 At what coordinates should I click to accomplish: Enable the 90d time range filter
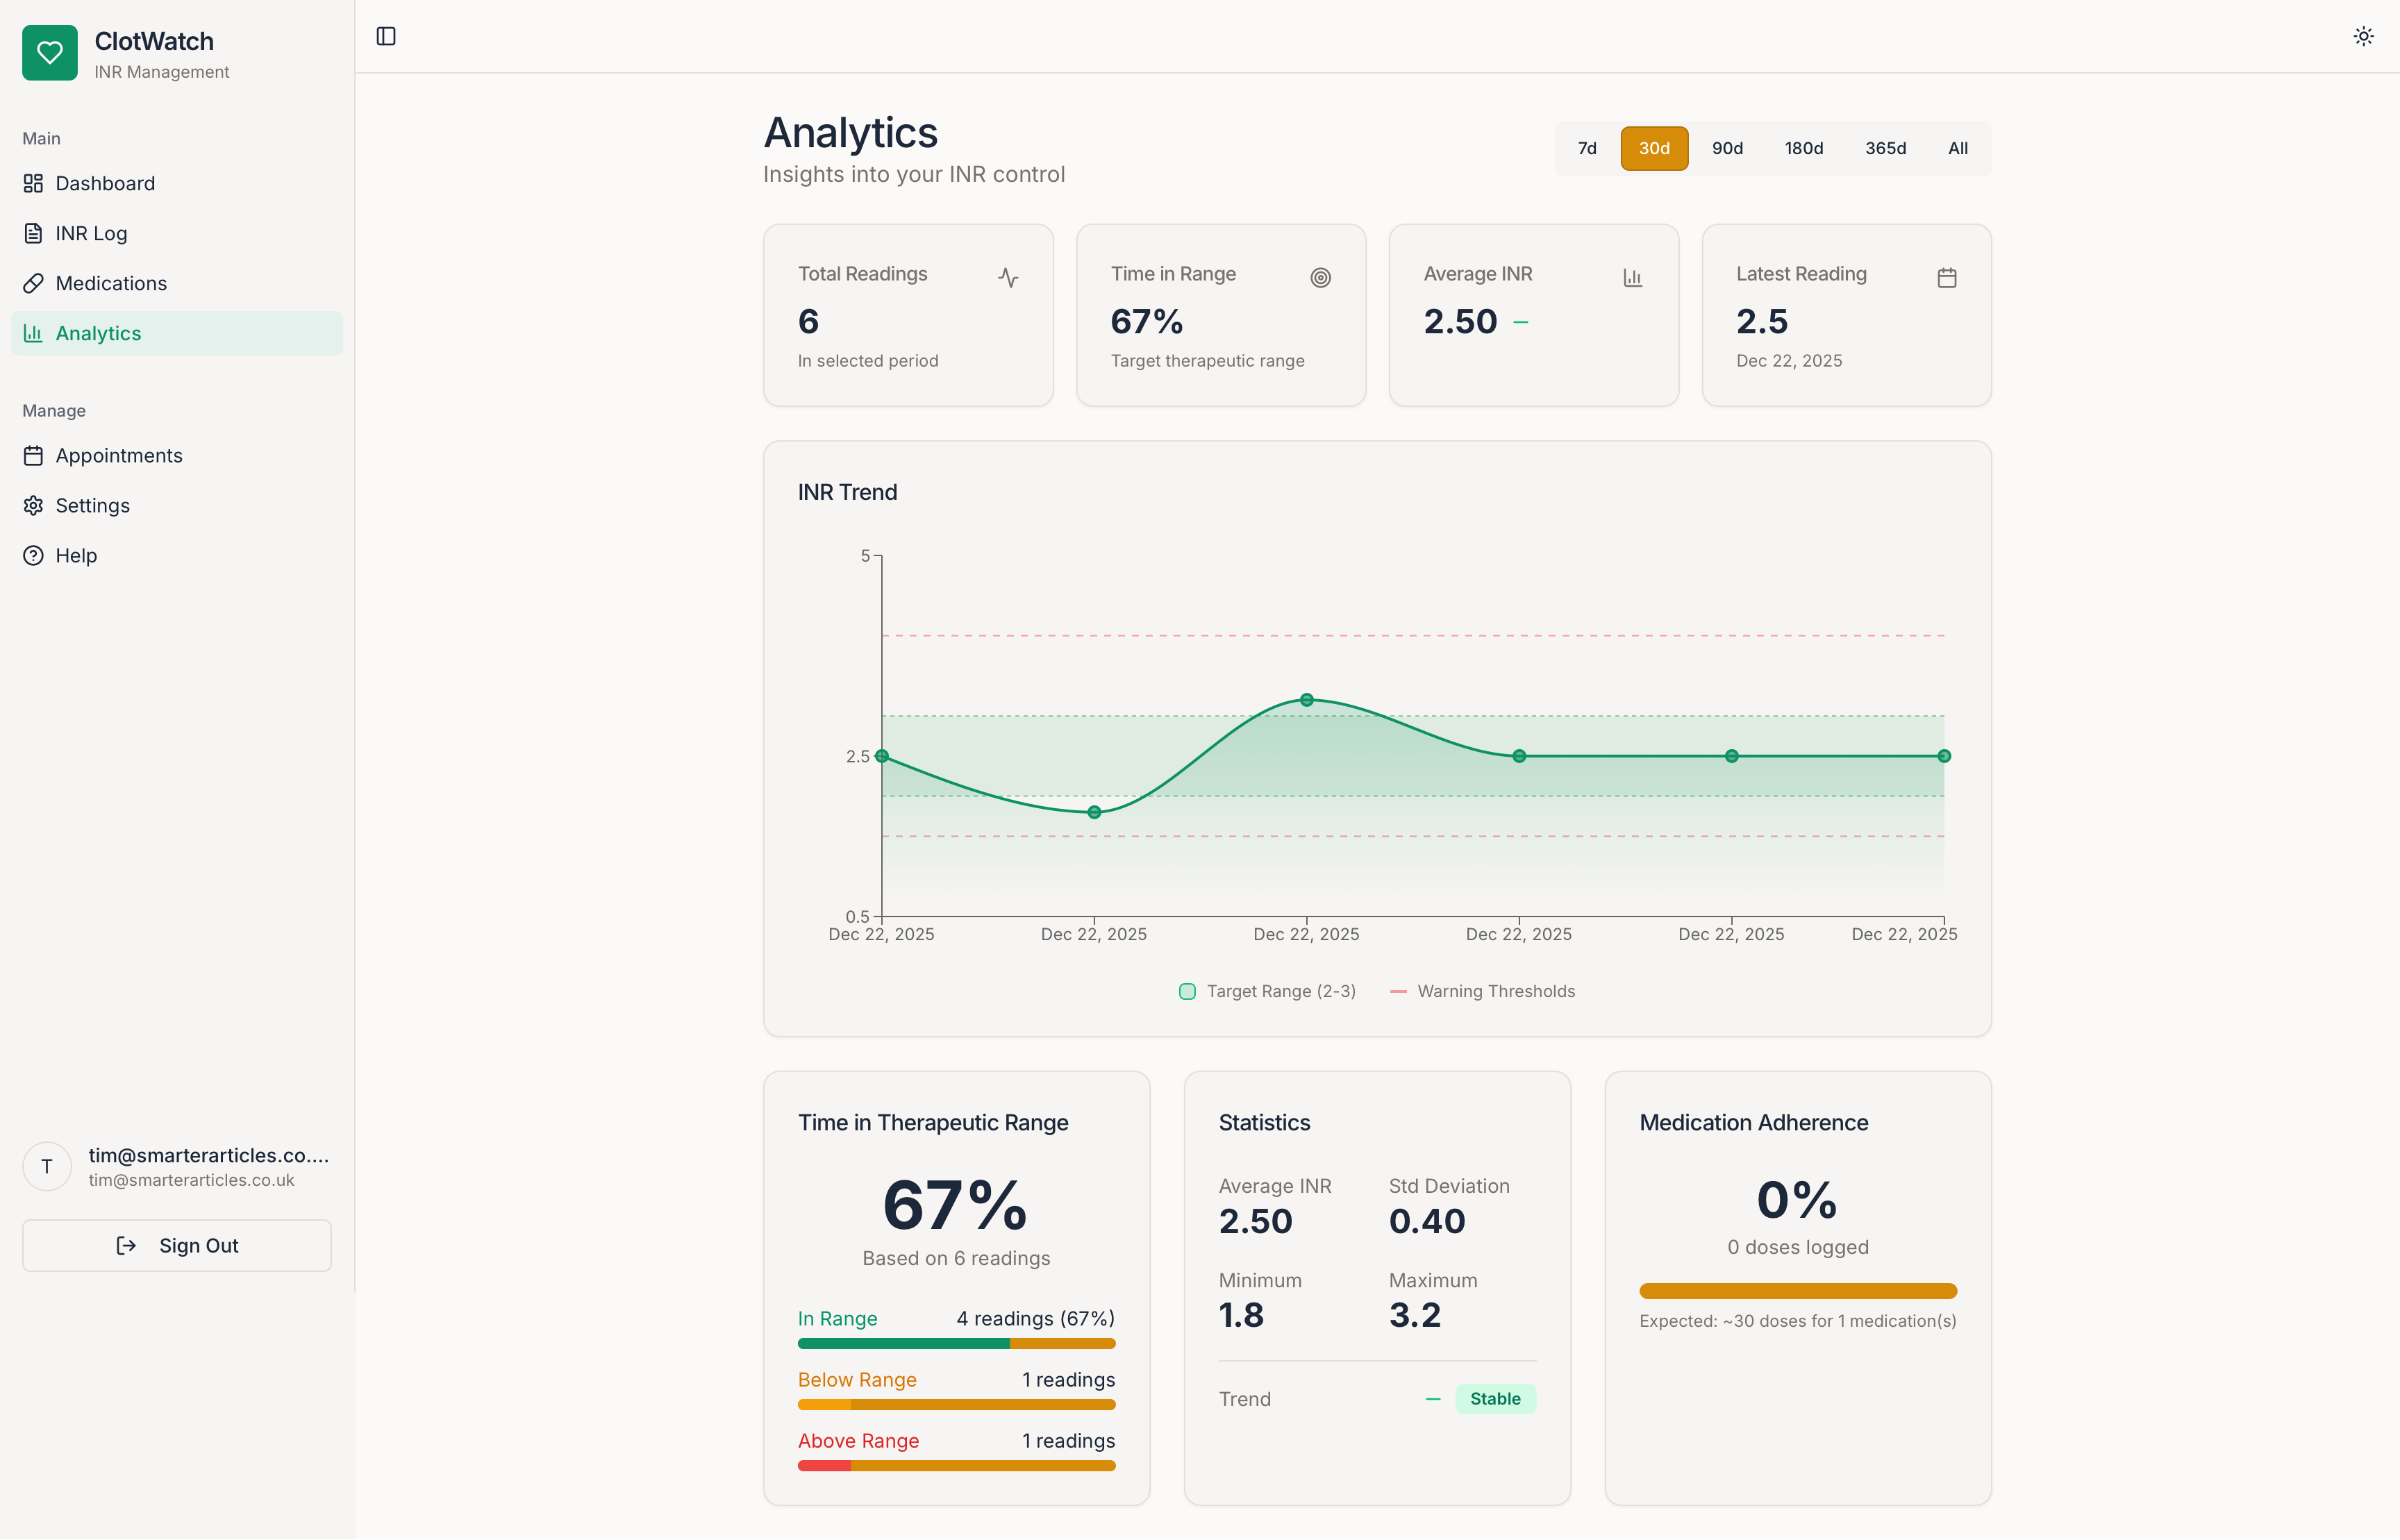[x=1727, y=148]
